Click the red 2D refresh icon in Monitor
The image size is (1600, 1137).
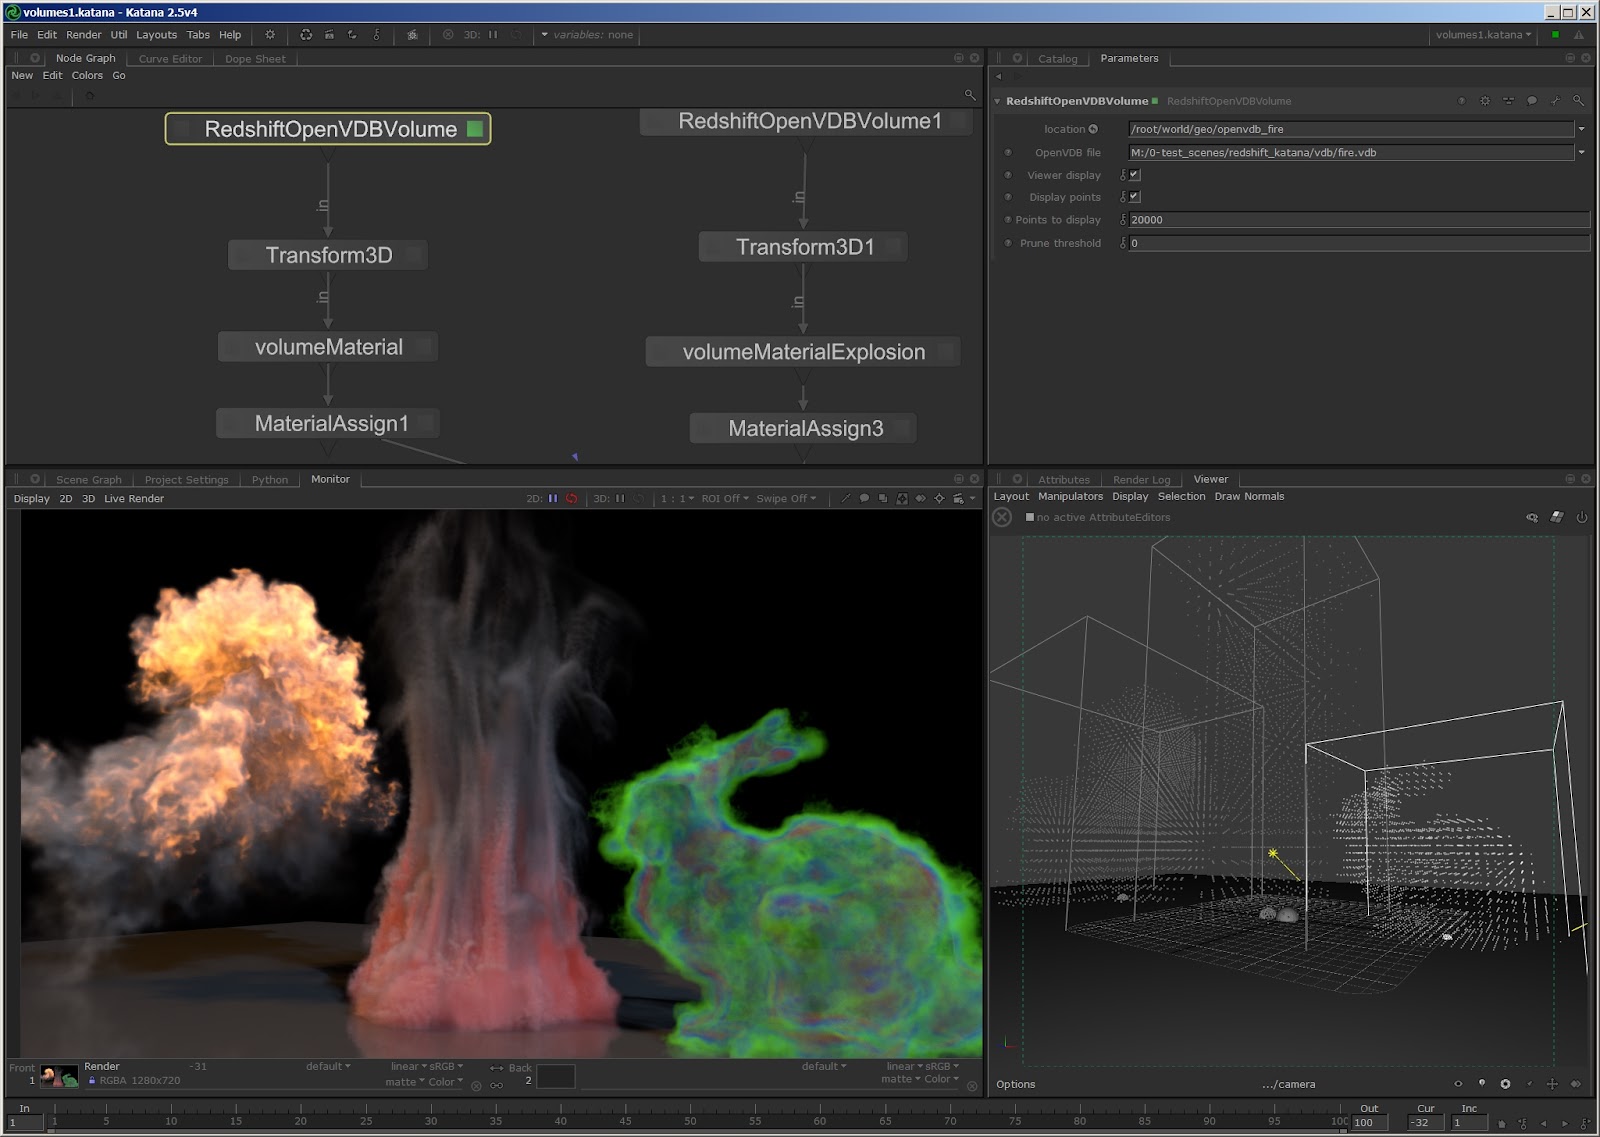pos(571,498)
